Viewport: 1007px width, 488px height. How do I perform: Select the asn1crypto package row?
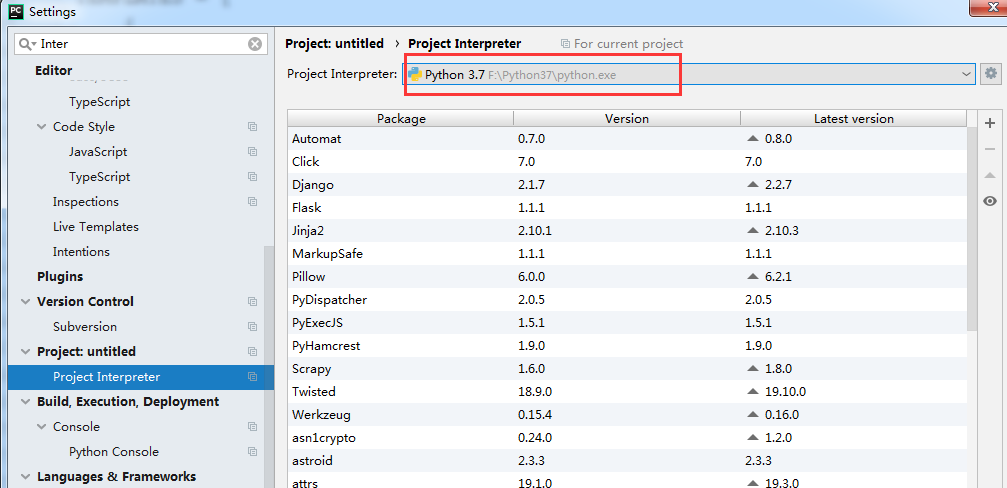[x=627, y=438]
